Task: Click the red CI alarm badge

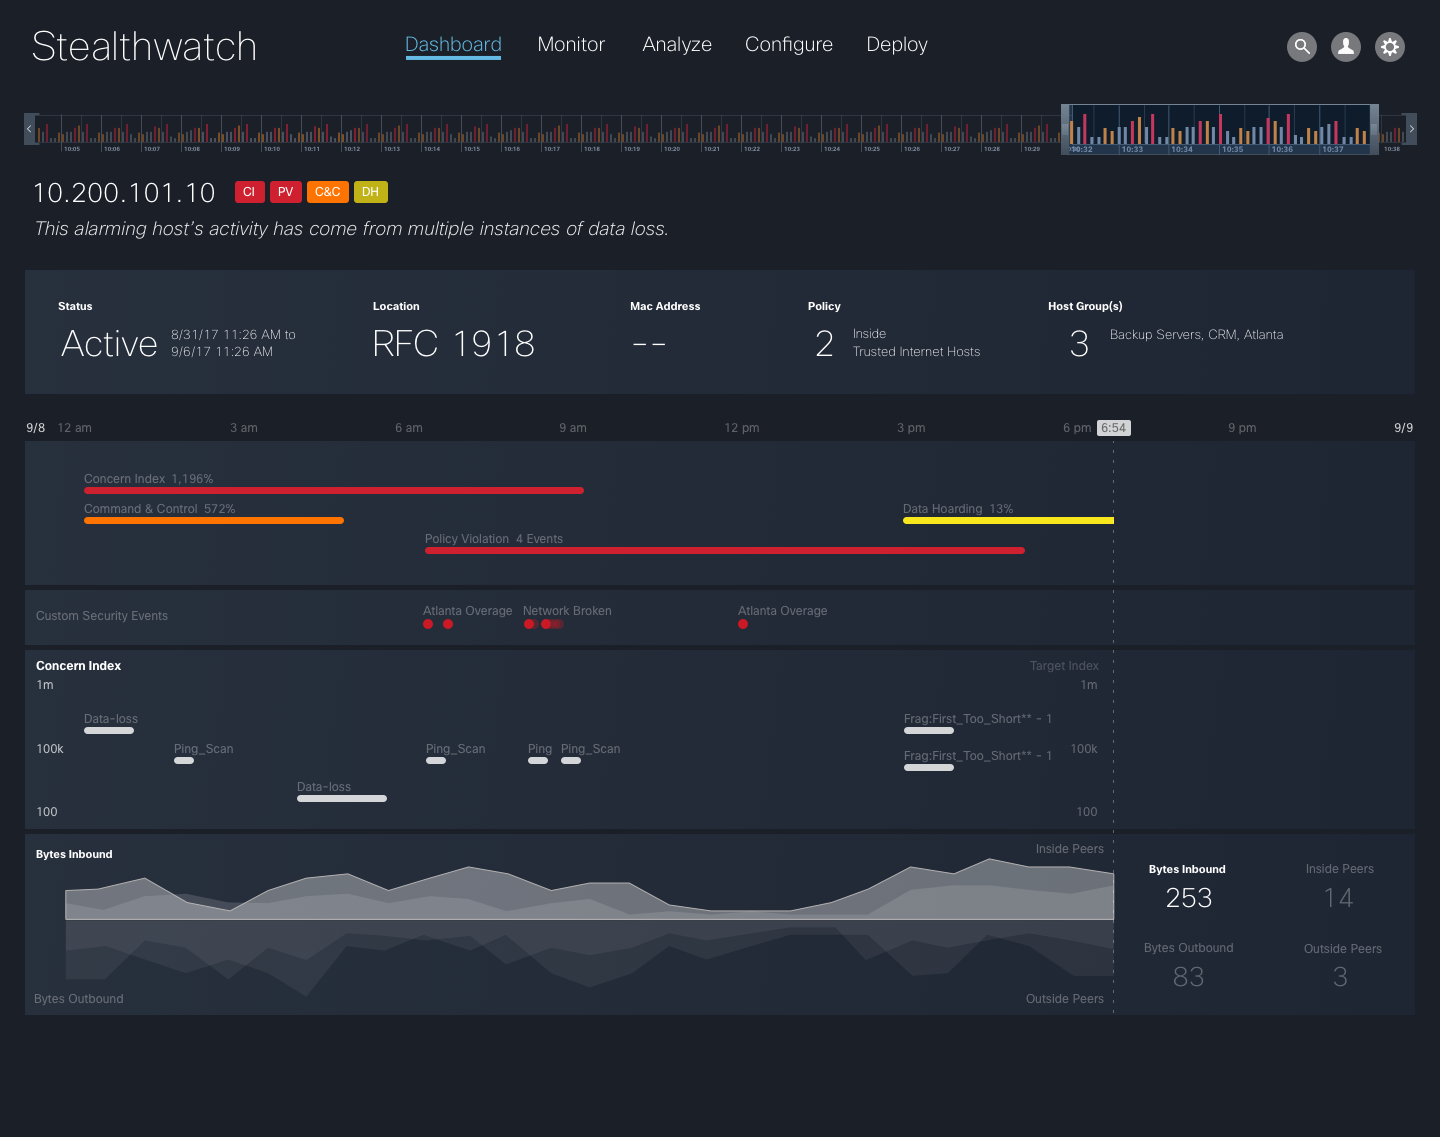Action: pos(249,192)
